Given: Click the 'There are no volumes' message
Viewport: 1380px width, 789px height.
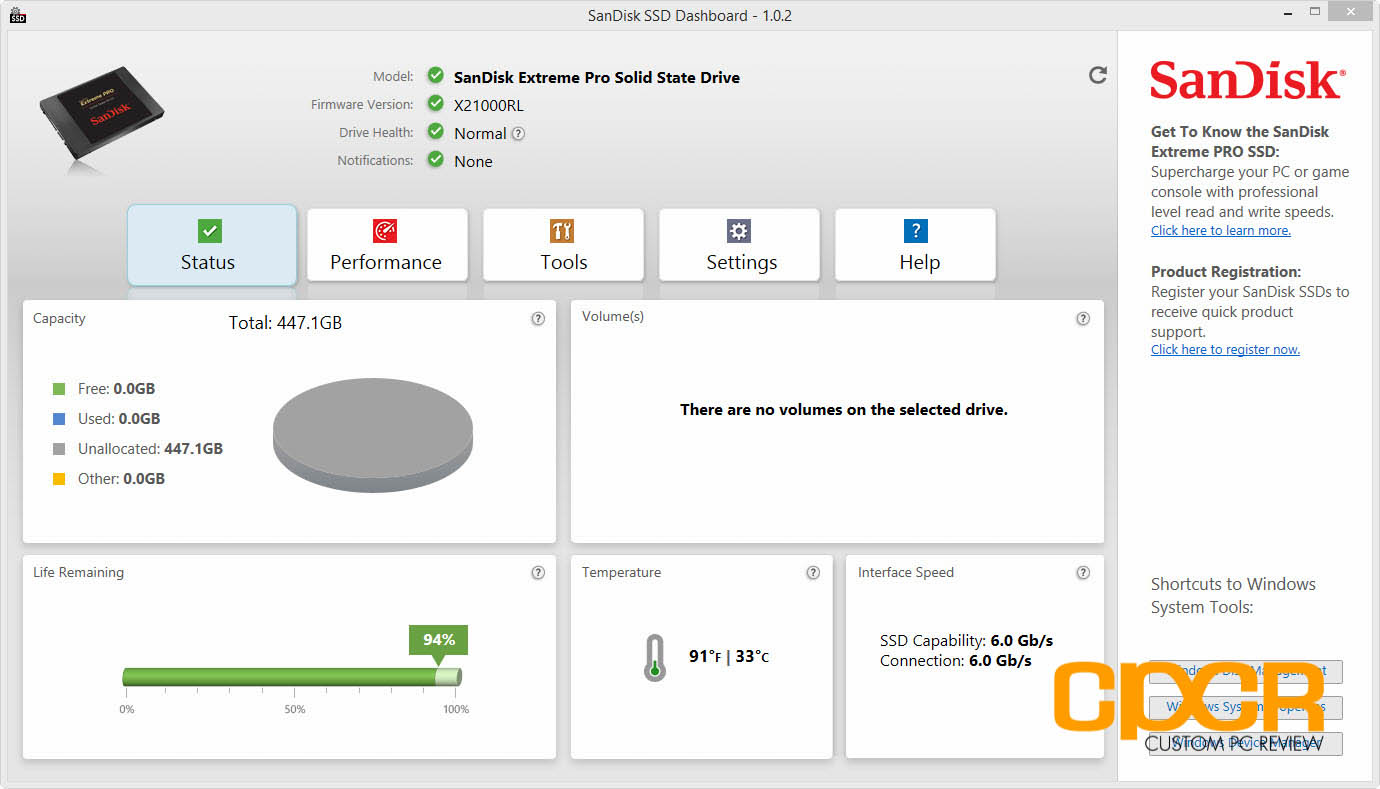Looking at the screenshot, I should [x=844, y=410].
